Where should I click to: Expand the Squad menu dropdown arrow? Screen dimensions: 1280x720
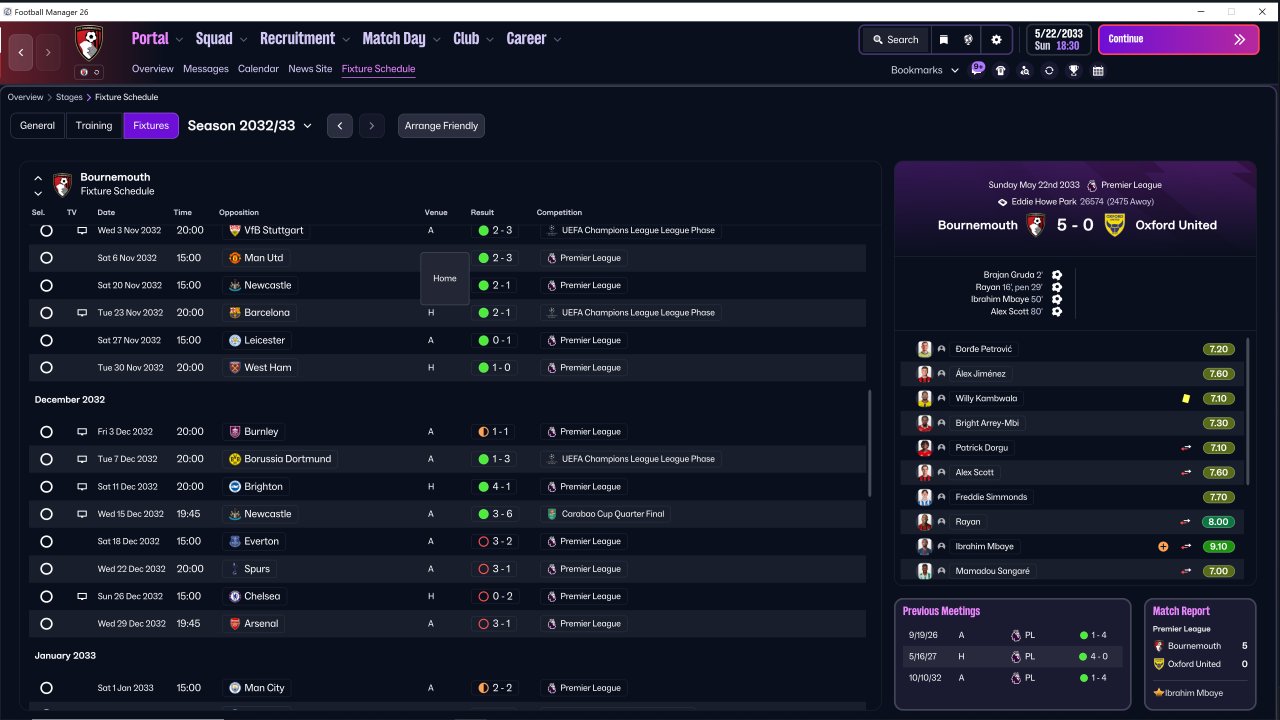243,40
